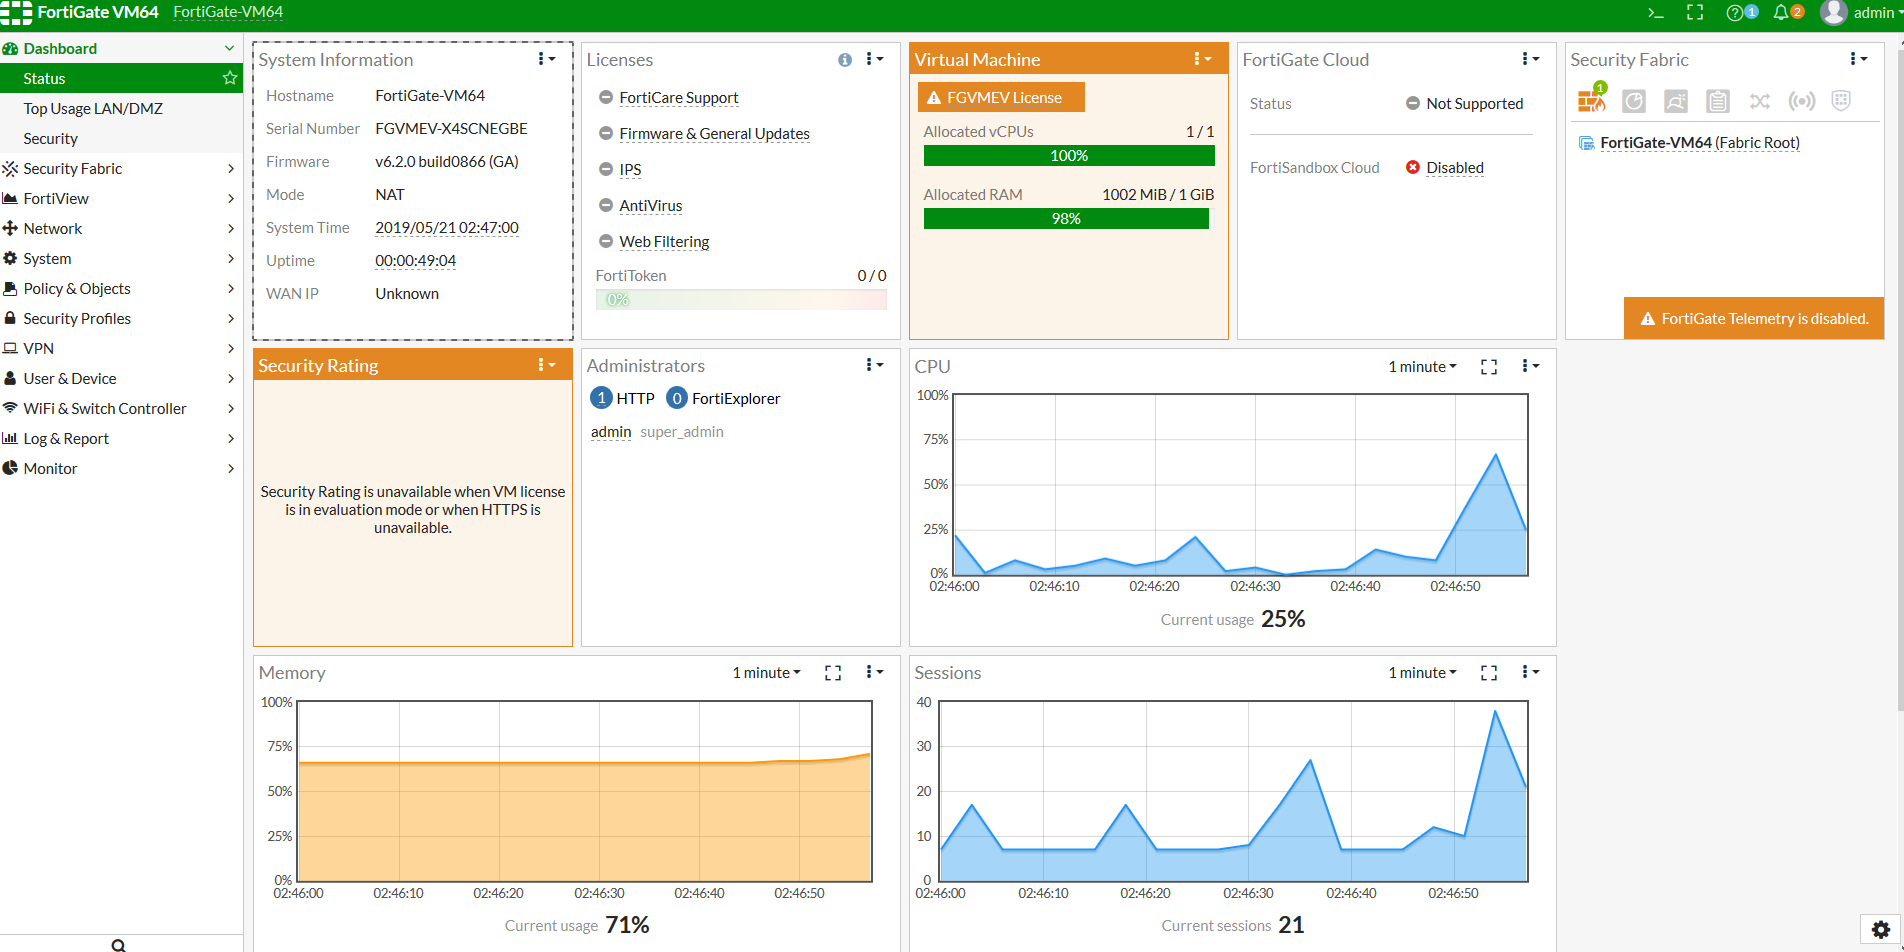Open System Information widget options menu
This screenshot has width=1904, height=952.
click(546, 60)
